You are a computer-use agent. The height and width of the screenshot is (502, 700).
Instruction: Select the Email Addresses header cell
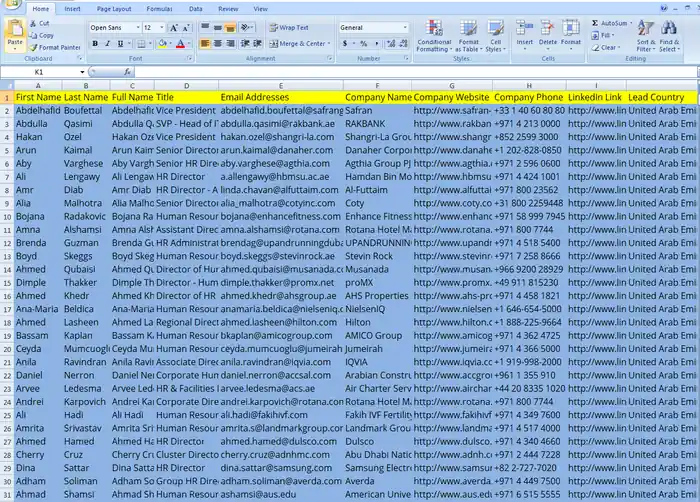281,97
